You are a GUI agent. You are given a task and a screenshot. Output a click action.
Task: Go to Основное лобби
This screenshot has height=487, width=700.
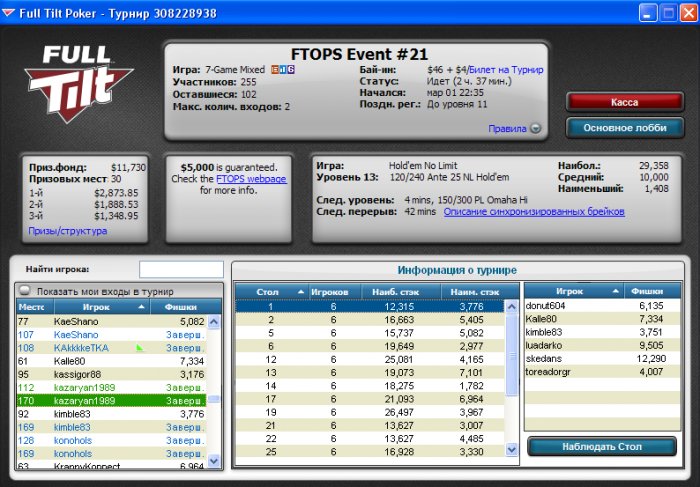click(625, 128)
